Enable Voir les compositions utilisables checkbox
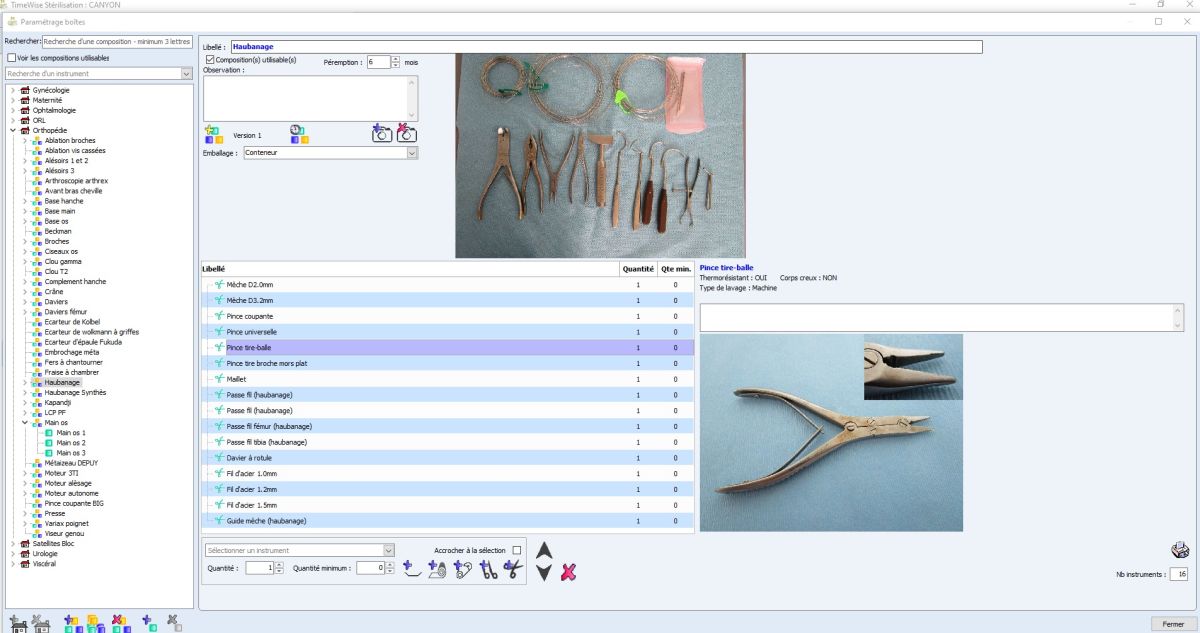The image size is (1200, 633). point(11,58)
